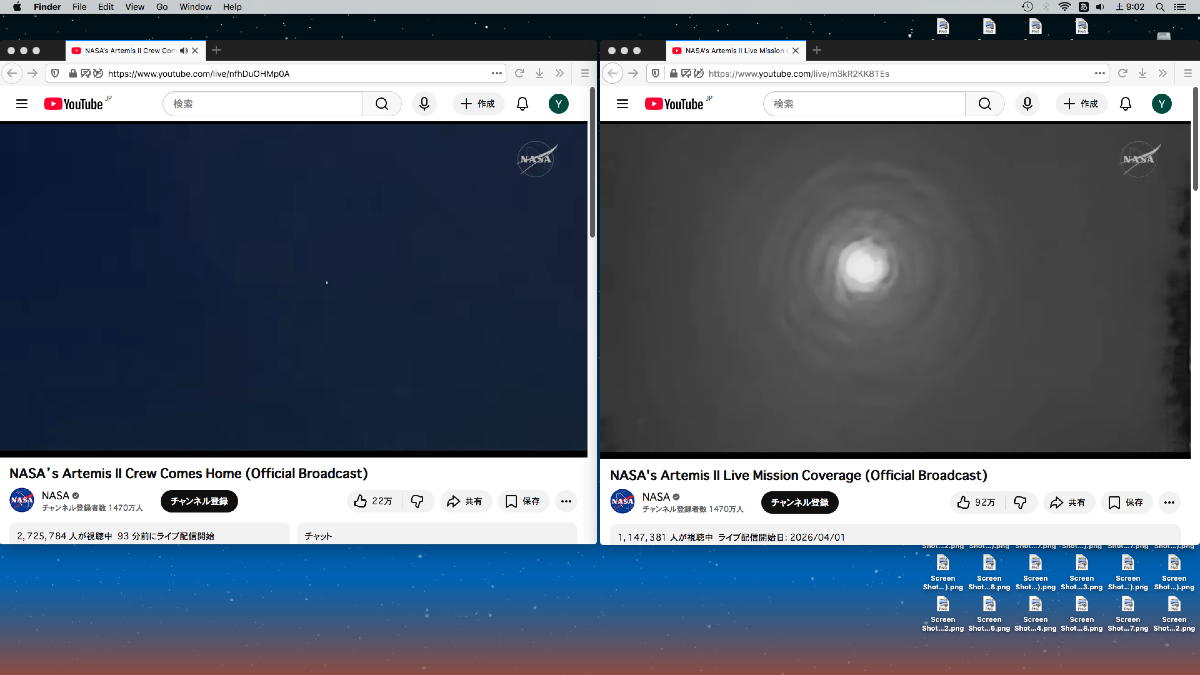
Task: Open Time Machine menu bar icon
Action: [x=1027, y=7]
